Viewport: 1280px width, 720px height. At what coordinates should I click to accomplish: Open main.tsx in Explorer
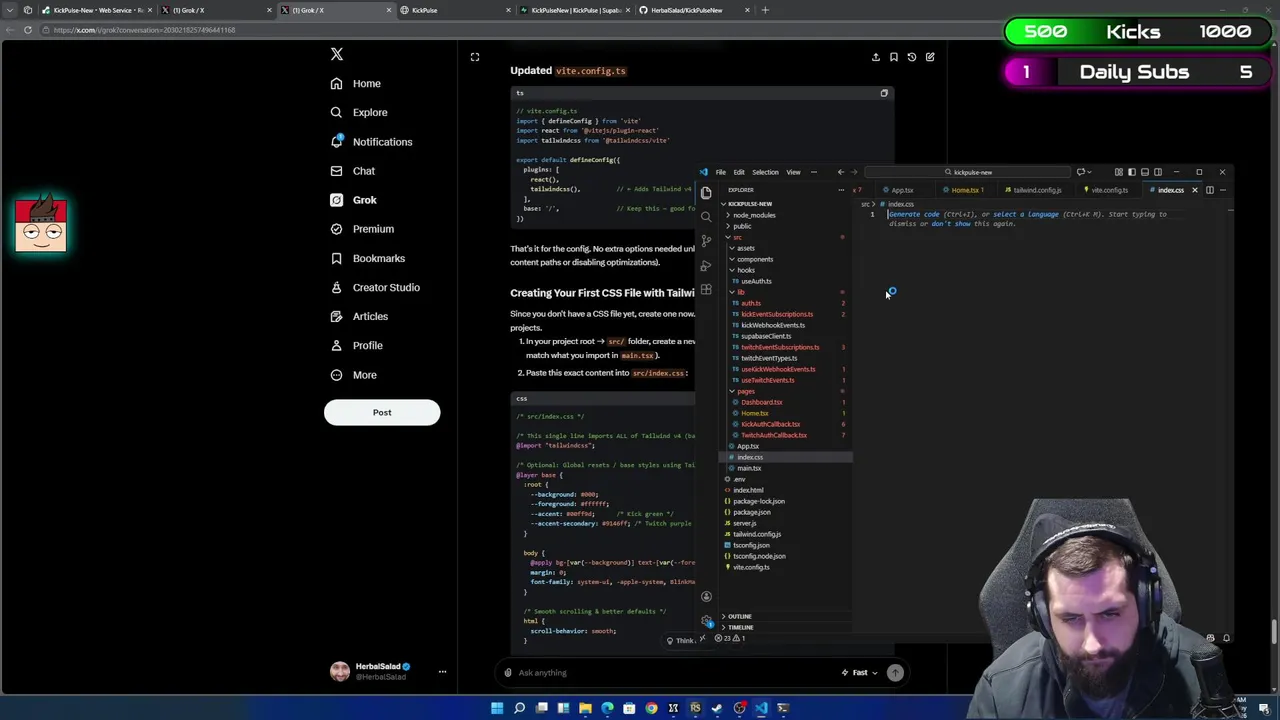coord(749,468)
